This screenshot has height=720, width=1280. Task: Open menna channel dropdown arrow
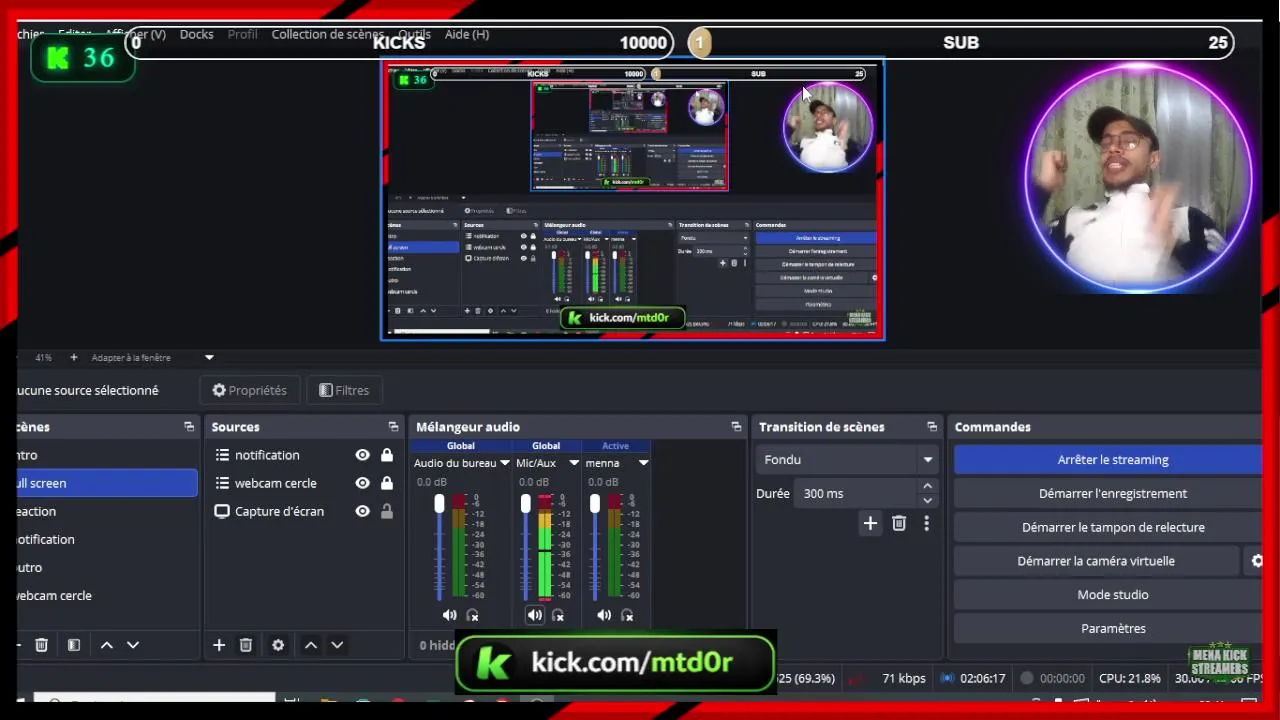(643, 463)
